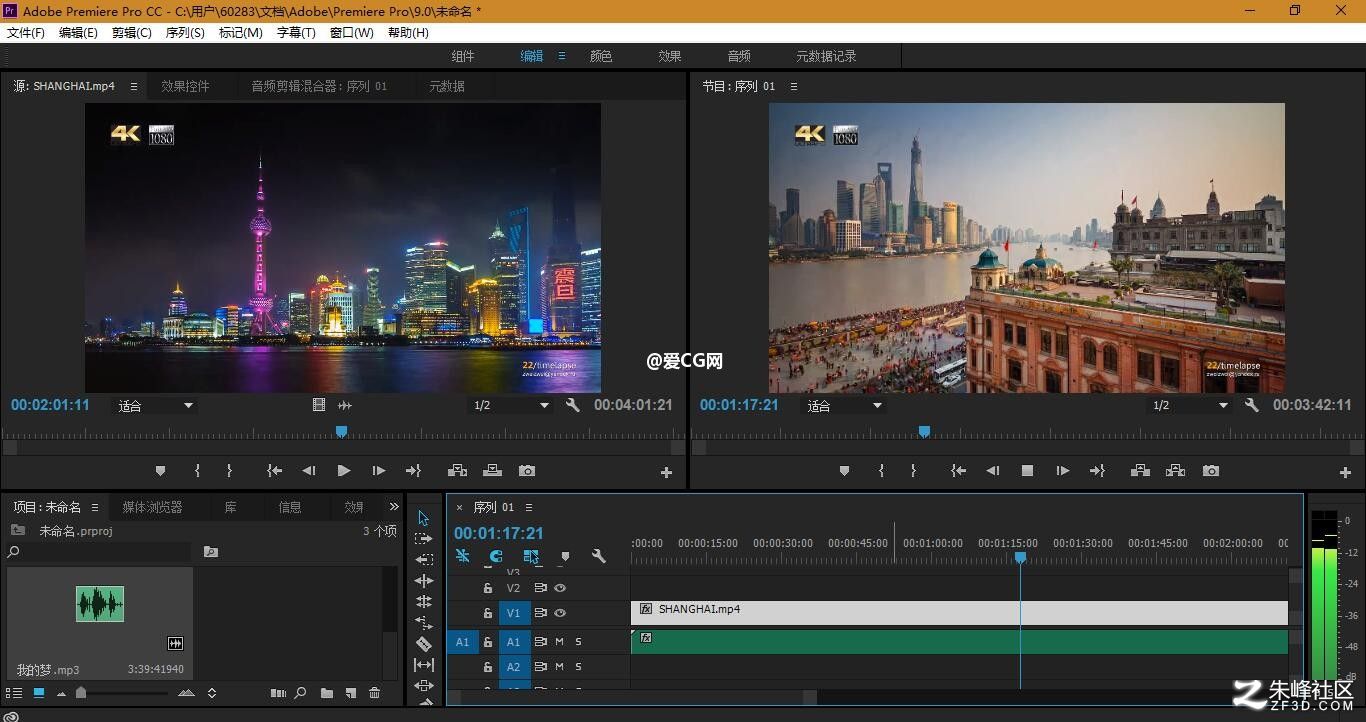Image resolution: width=1366 pixels, height=722 pixels.
Task: Toggle lock on track V1
Action: (488, 613)
